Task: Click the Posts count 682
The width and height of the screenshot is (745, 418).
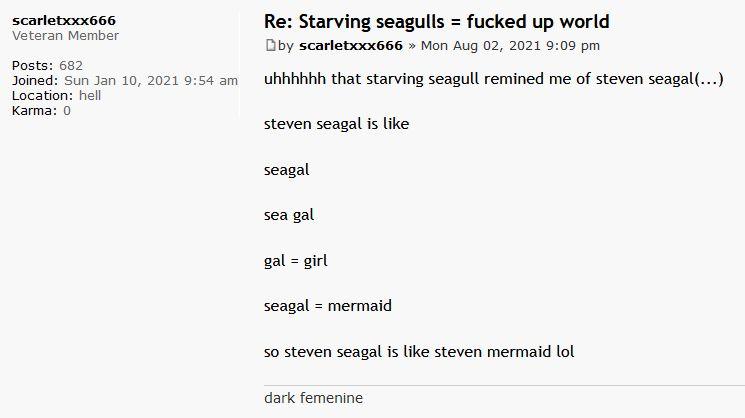Action: [x=71, y=66]
